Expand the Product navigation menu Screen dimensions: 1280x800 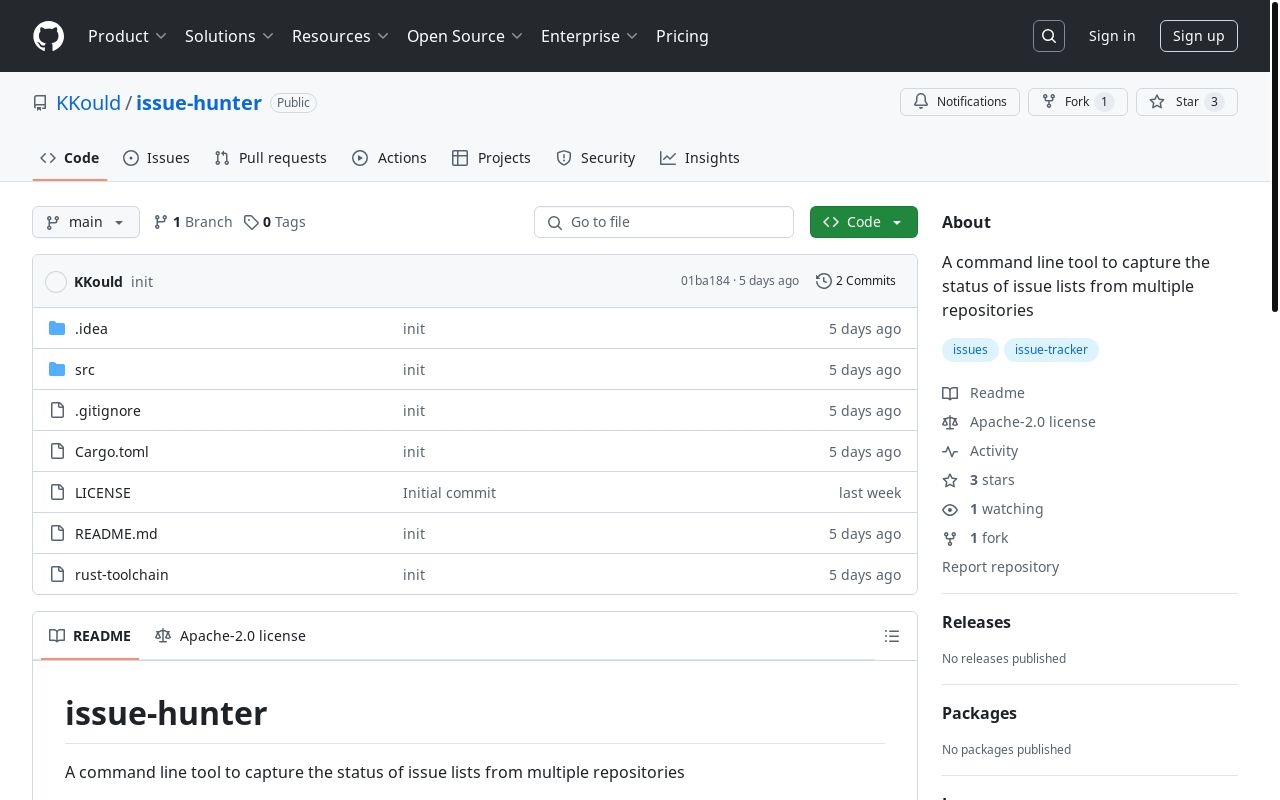point(127,36)
